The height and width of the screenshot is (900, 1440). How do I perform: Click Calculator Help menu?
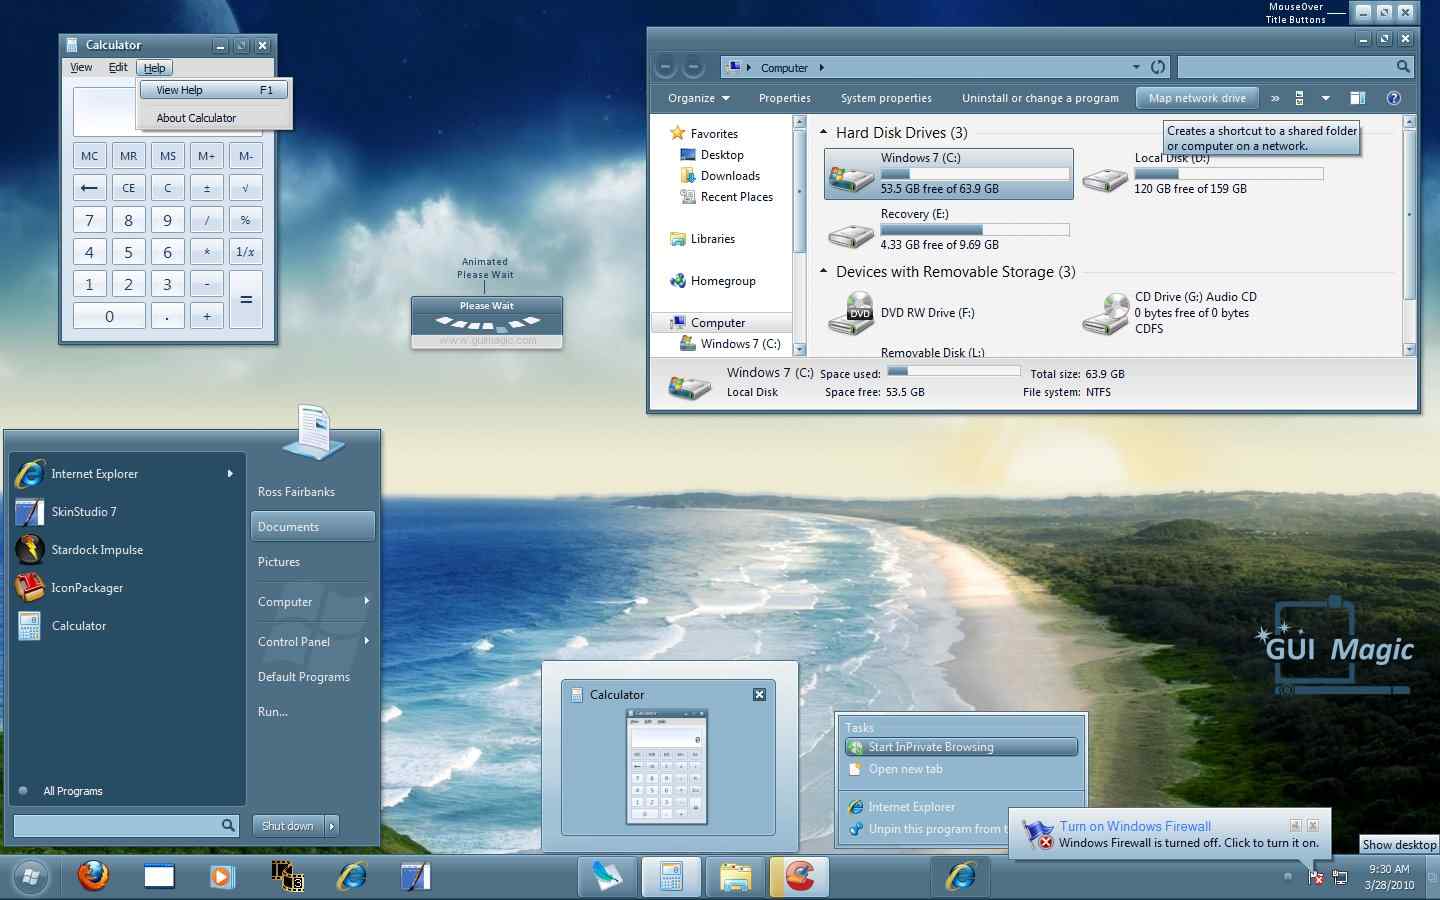coord(154,68)
